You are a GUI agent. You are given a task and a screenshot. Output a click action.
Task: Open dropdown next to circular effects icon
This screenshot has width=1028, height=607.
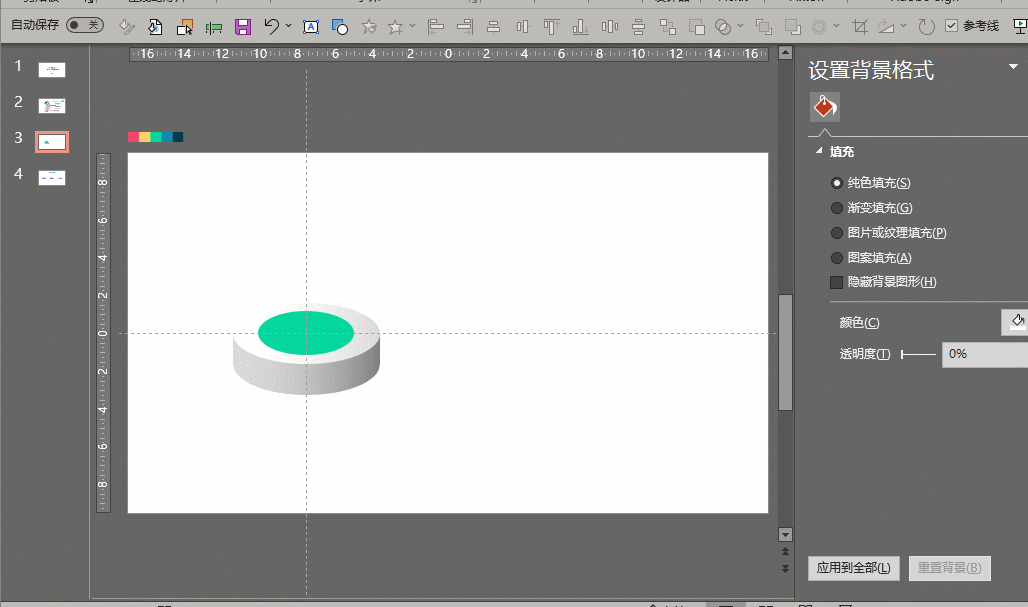point(837,26)
